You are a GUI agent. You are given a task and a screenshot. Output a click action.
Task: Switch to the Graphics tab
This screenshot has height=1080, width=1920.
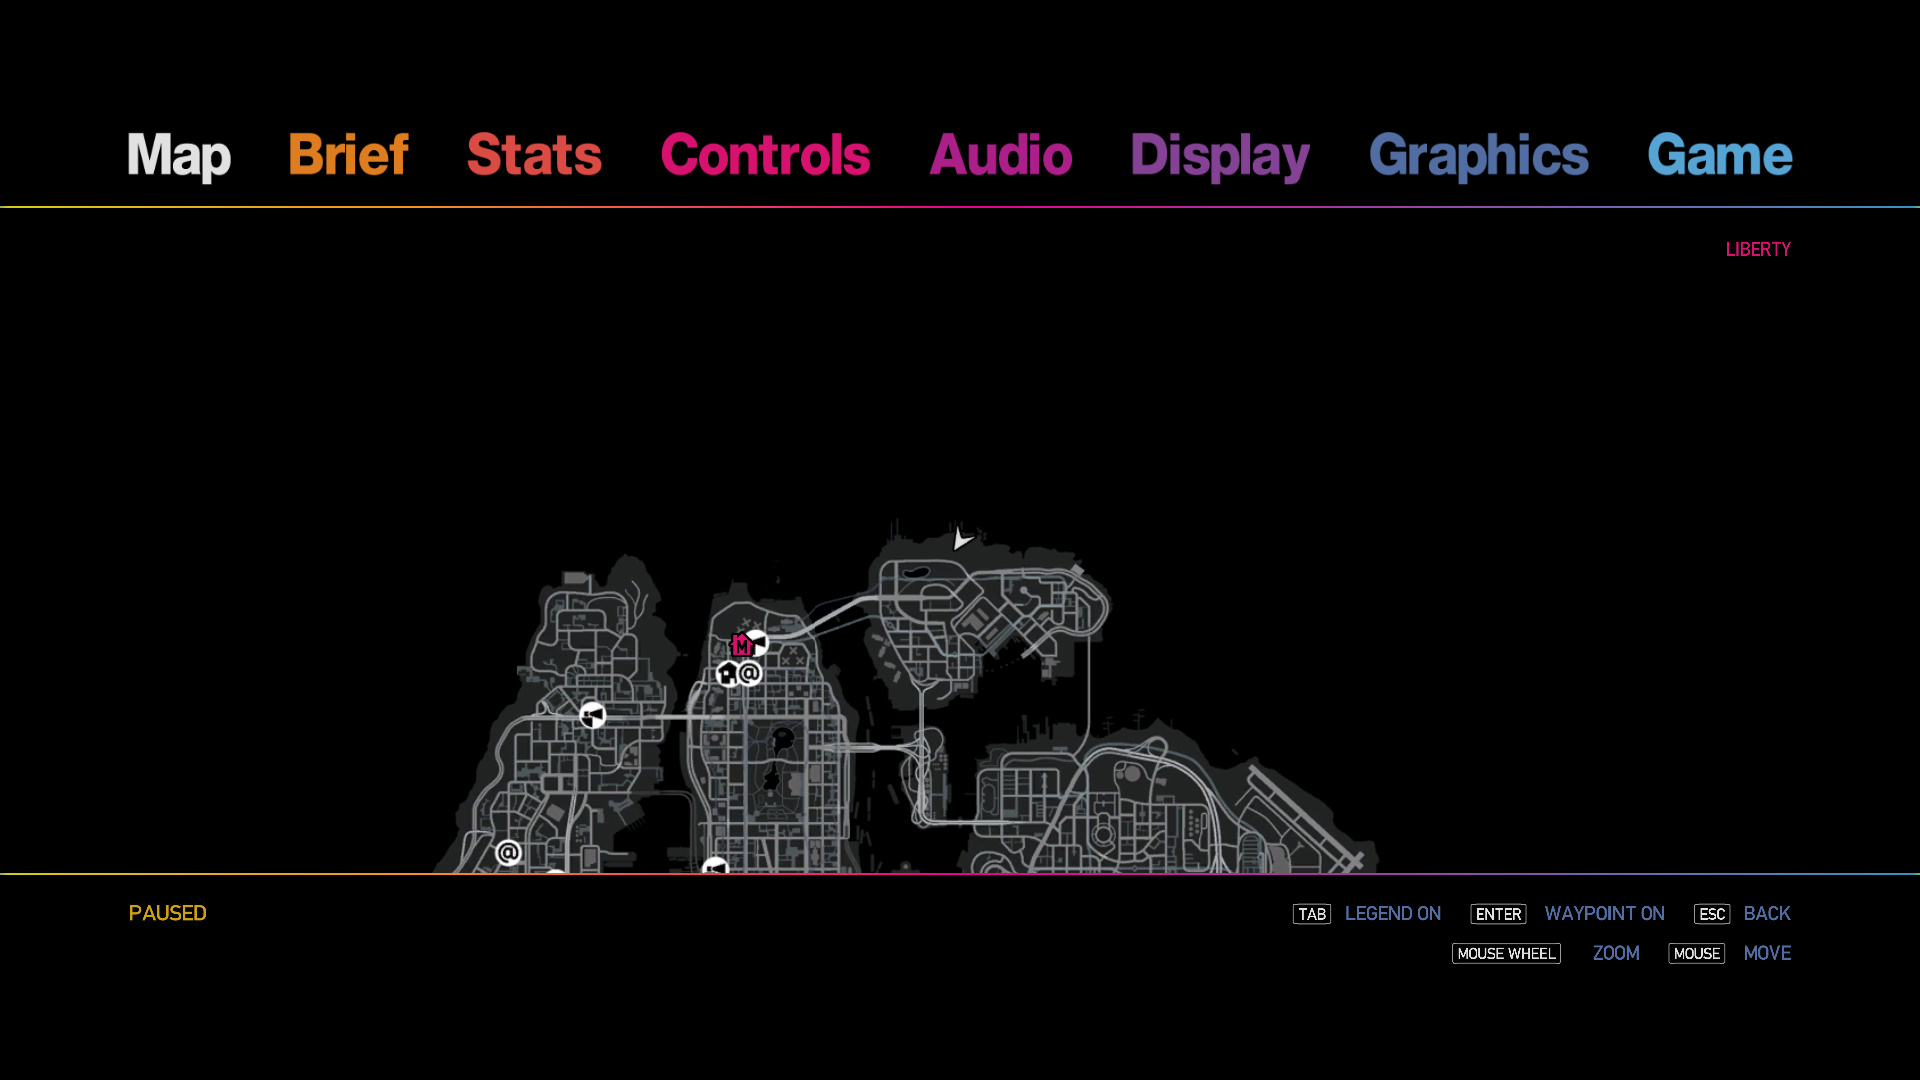click(x=1478, y=156)
